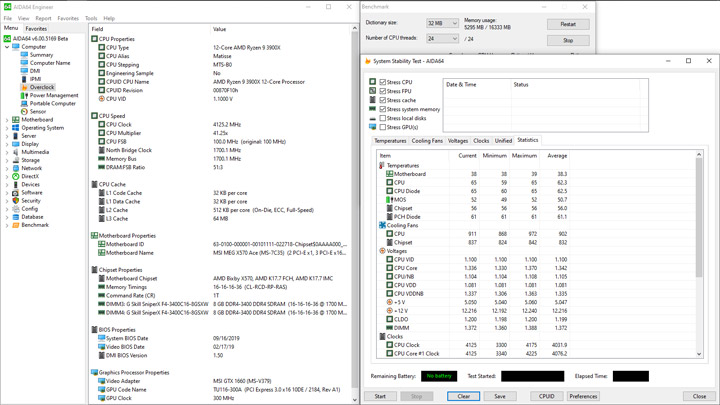Viewport: 720px width, 405px height.
Task: Toggle the Stress CPU checkbox
Action: point(382,82)
